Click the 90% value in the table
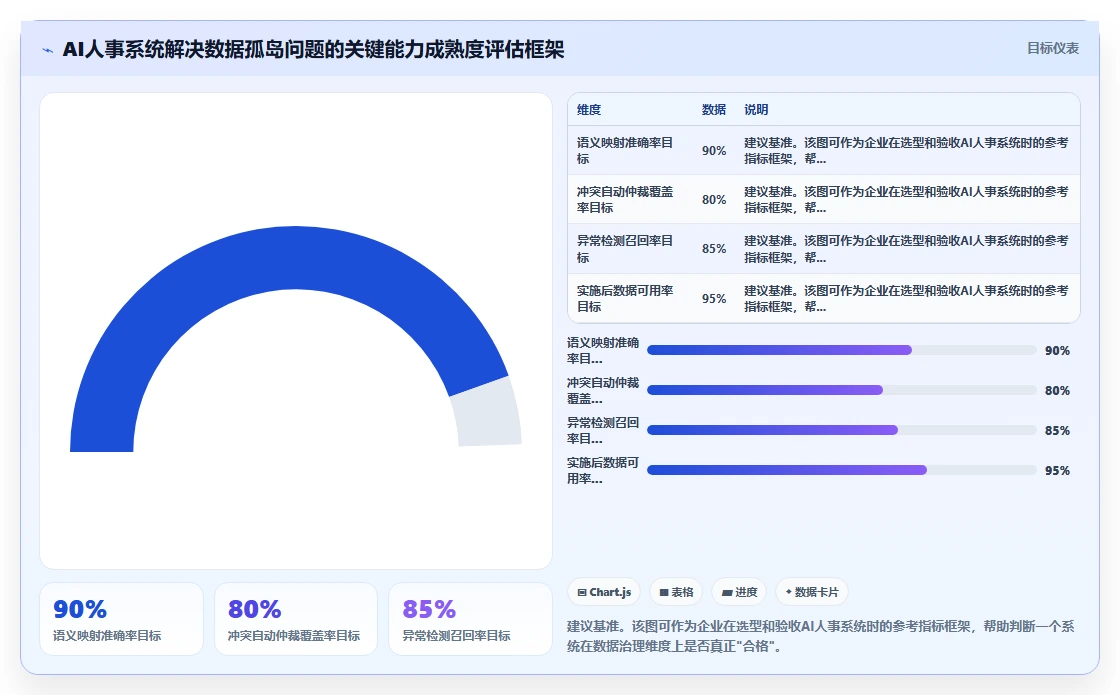 coord(714,151)
